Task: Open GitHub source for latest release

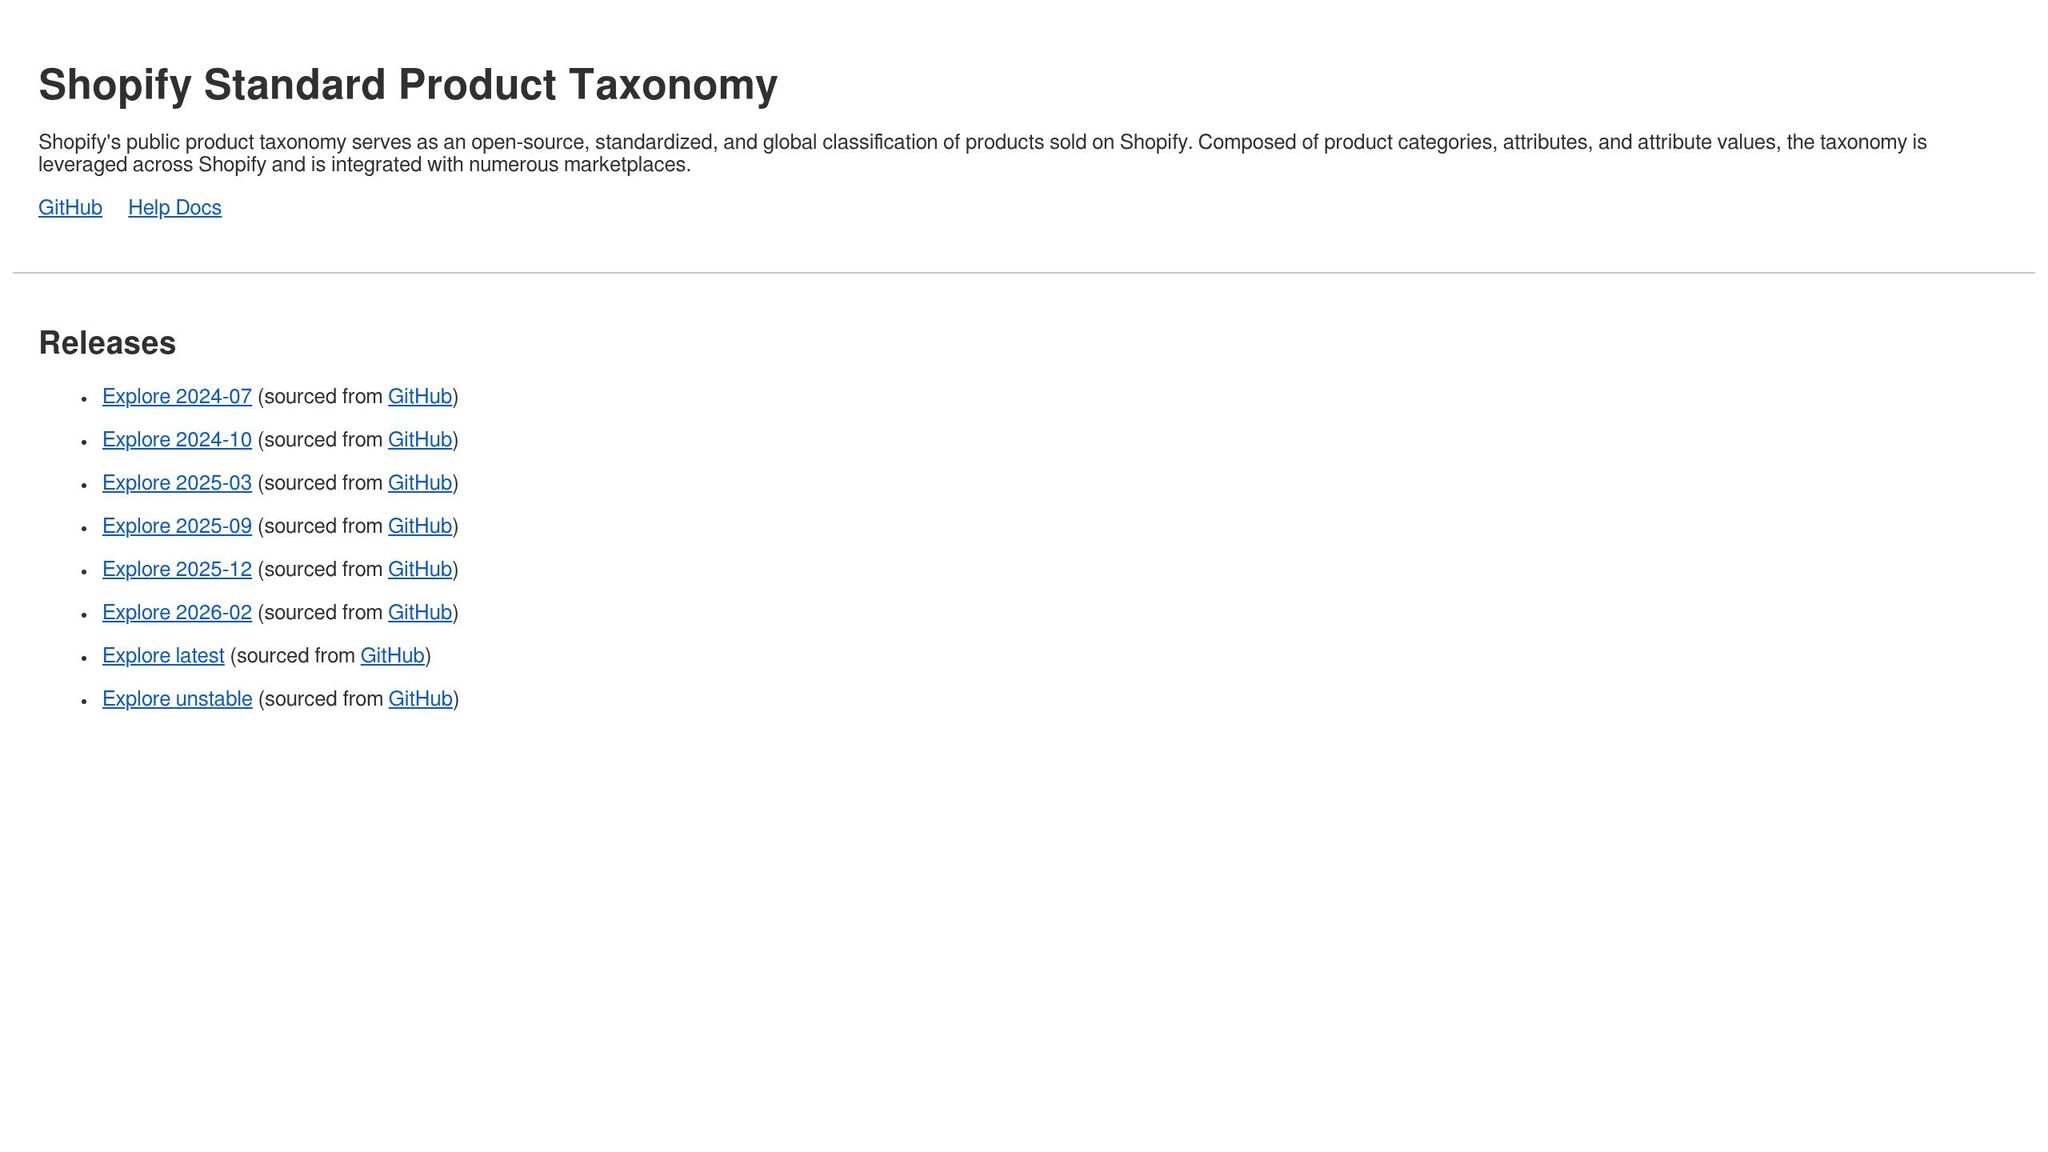Action: pyautogui.click(x=392, y=655)
